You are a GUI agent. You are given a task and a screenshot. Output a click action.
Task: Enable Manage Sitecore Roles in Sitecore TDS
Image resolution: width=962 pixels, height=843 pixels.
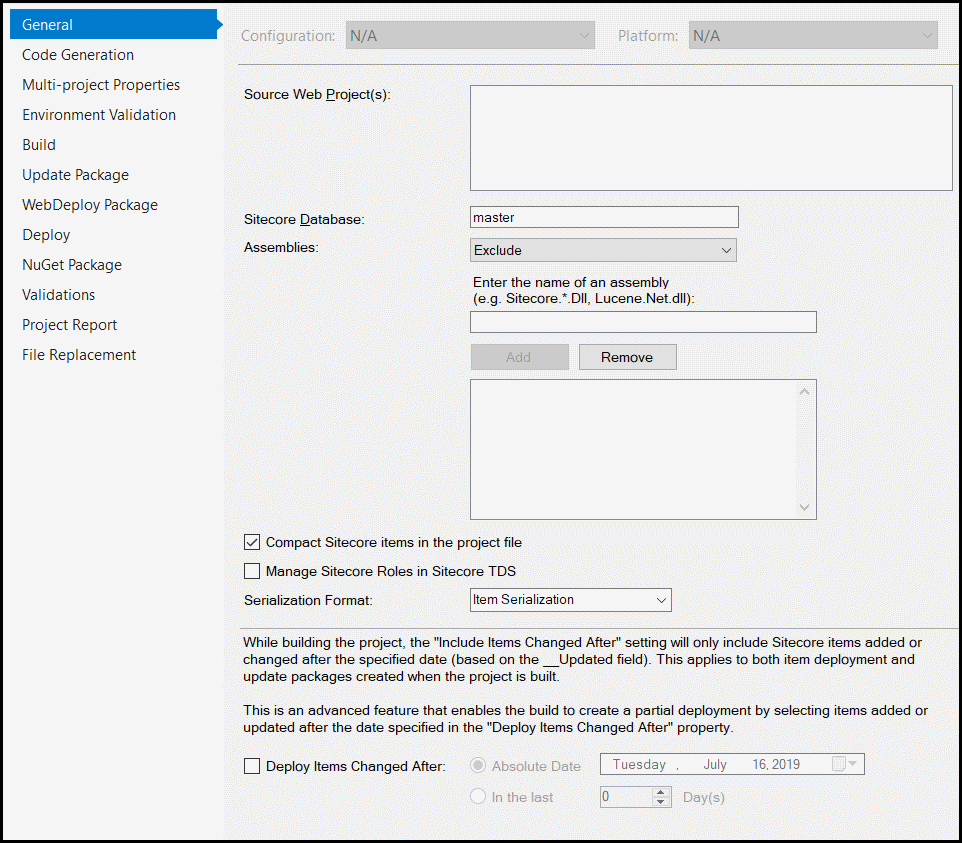click(x=252, y=571)
